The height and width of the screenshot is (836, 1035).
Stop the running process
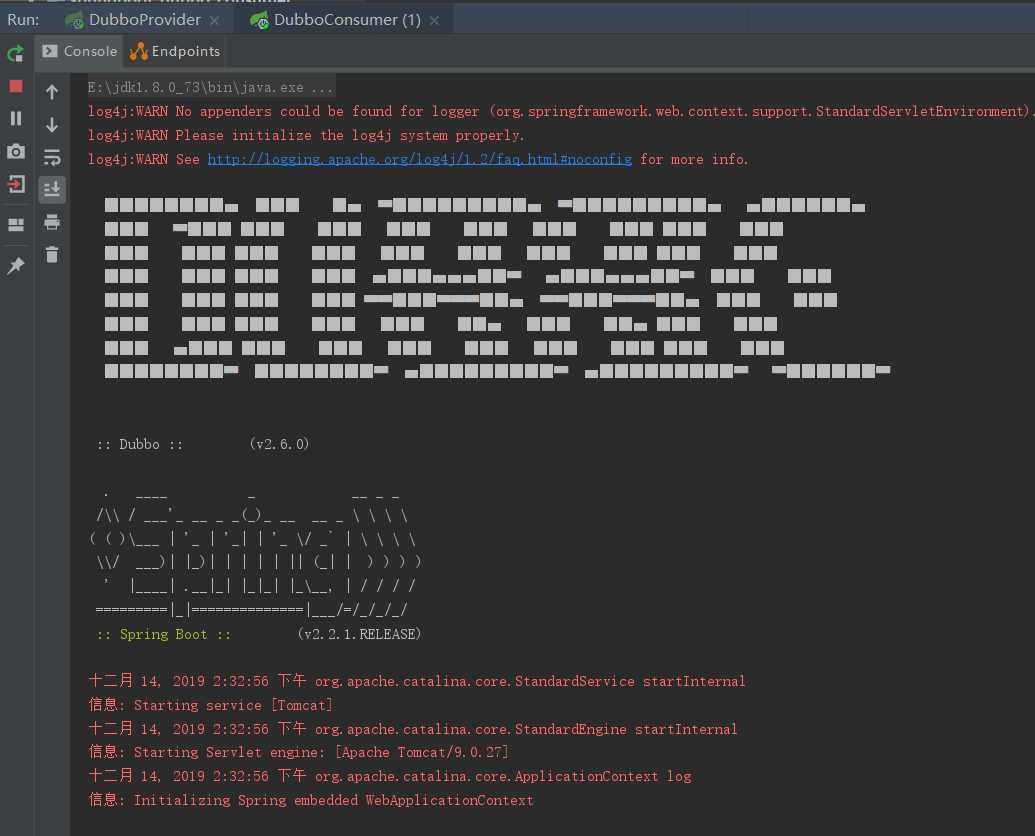(x=16, y=86)
